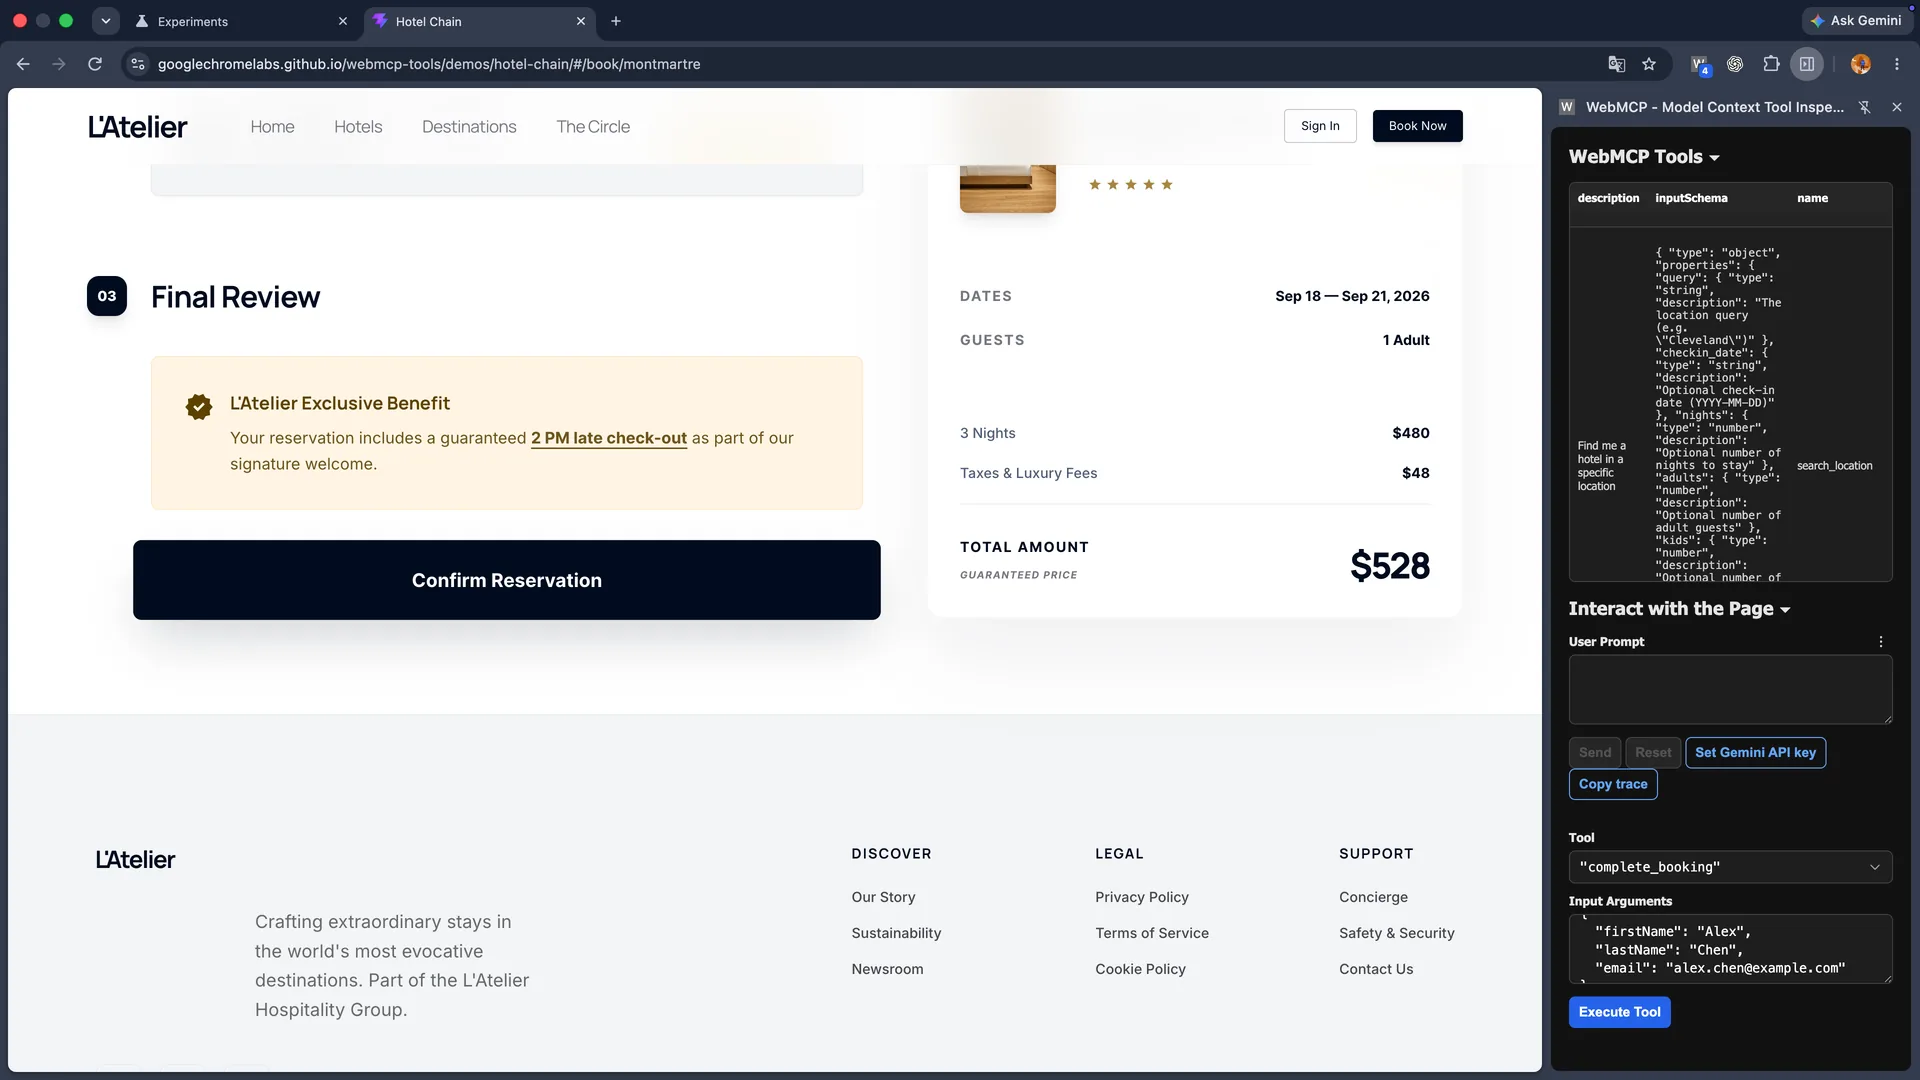
Task: Click the L'Atelier logo in the header
Action: click(x=138, y=127)
